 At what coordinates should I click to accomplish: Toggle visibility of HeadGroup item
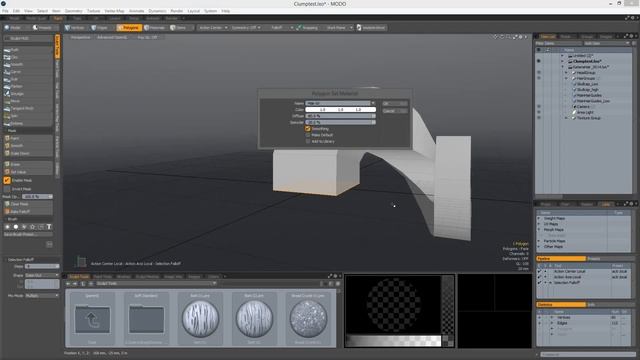click(x=539, y=72)
